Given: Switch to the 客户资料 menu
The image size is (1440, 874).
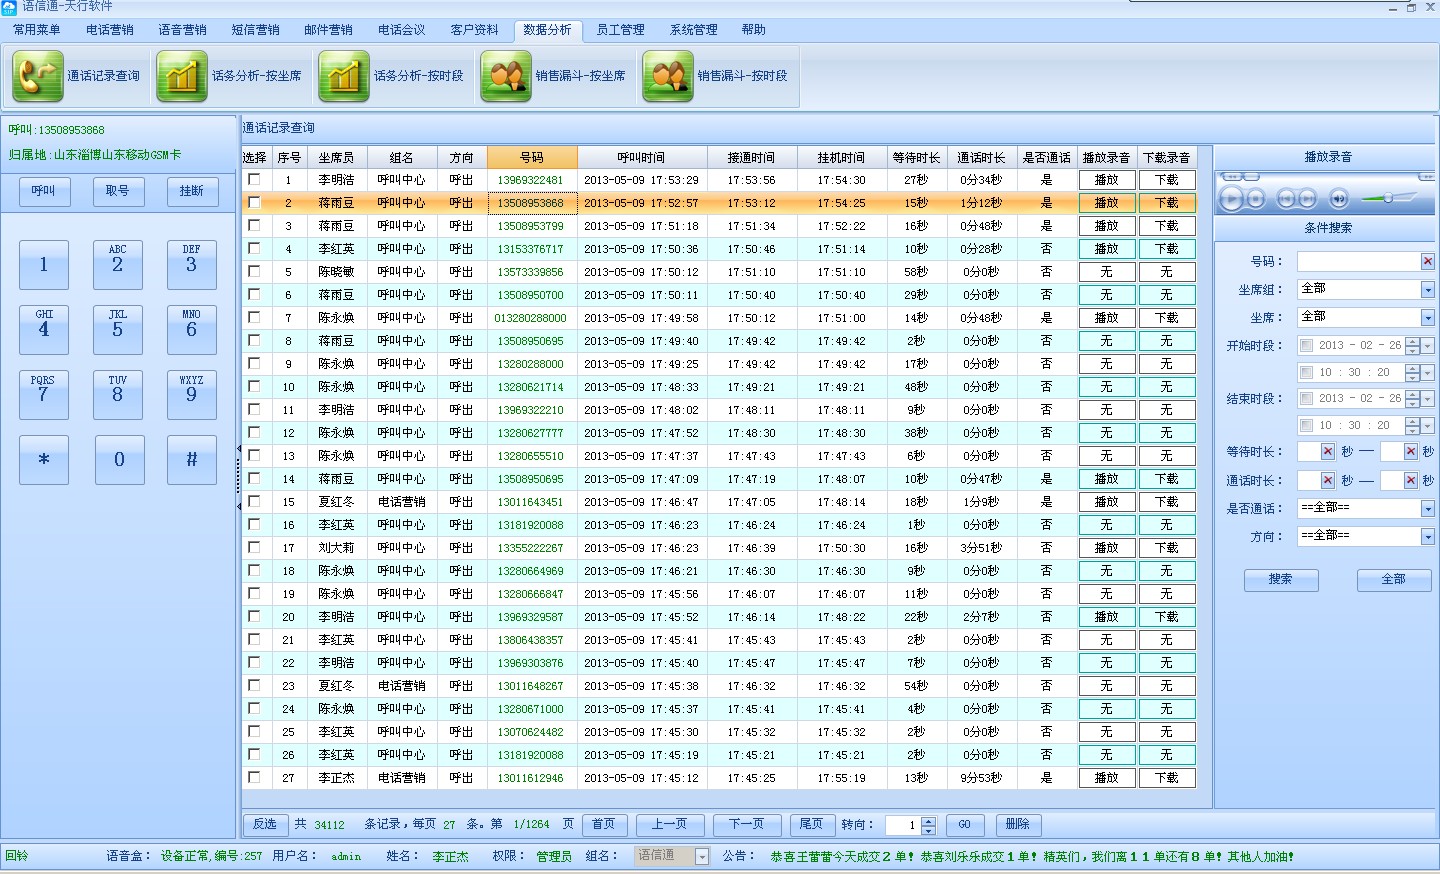Looking at the screenshot, I should click(474, 30).
